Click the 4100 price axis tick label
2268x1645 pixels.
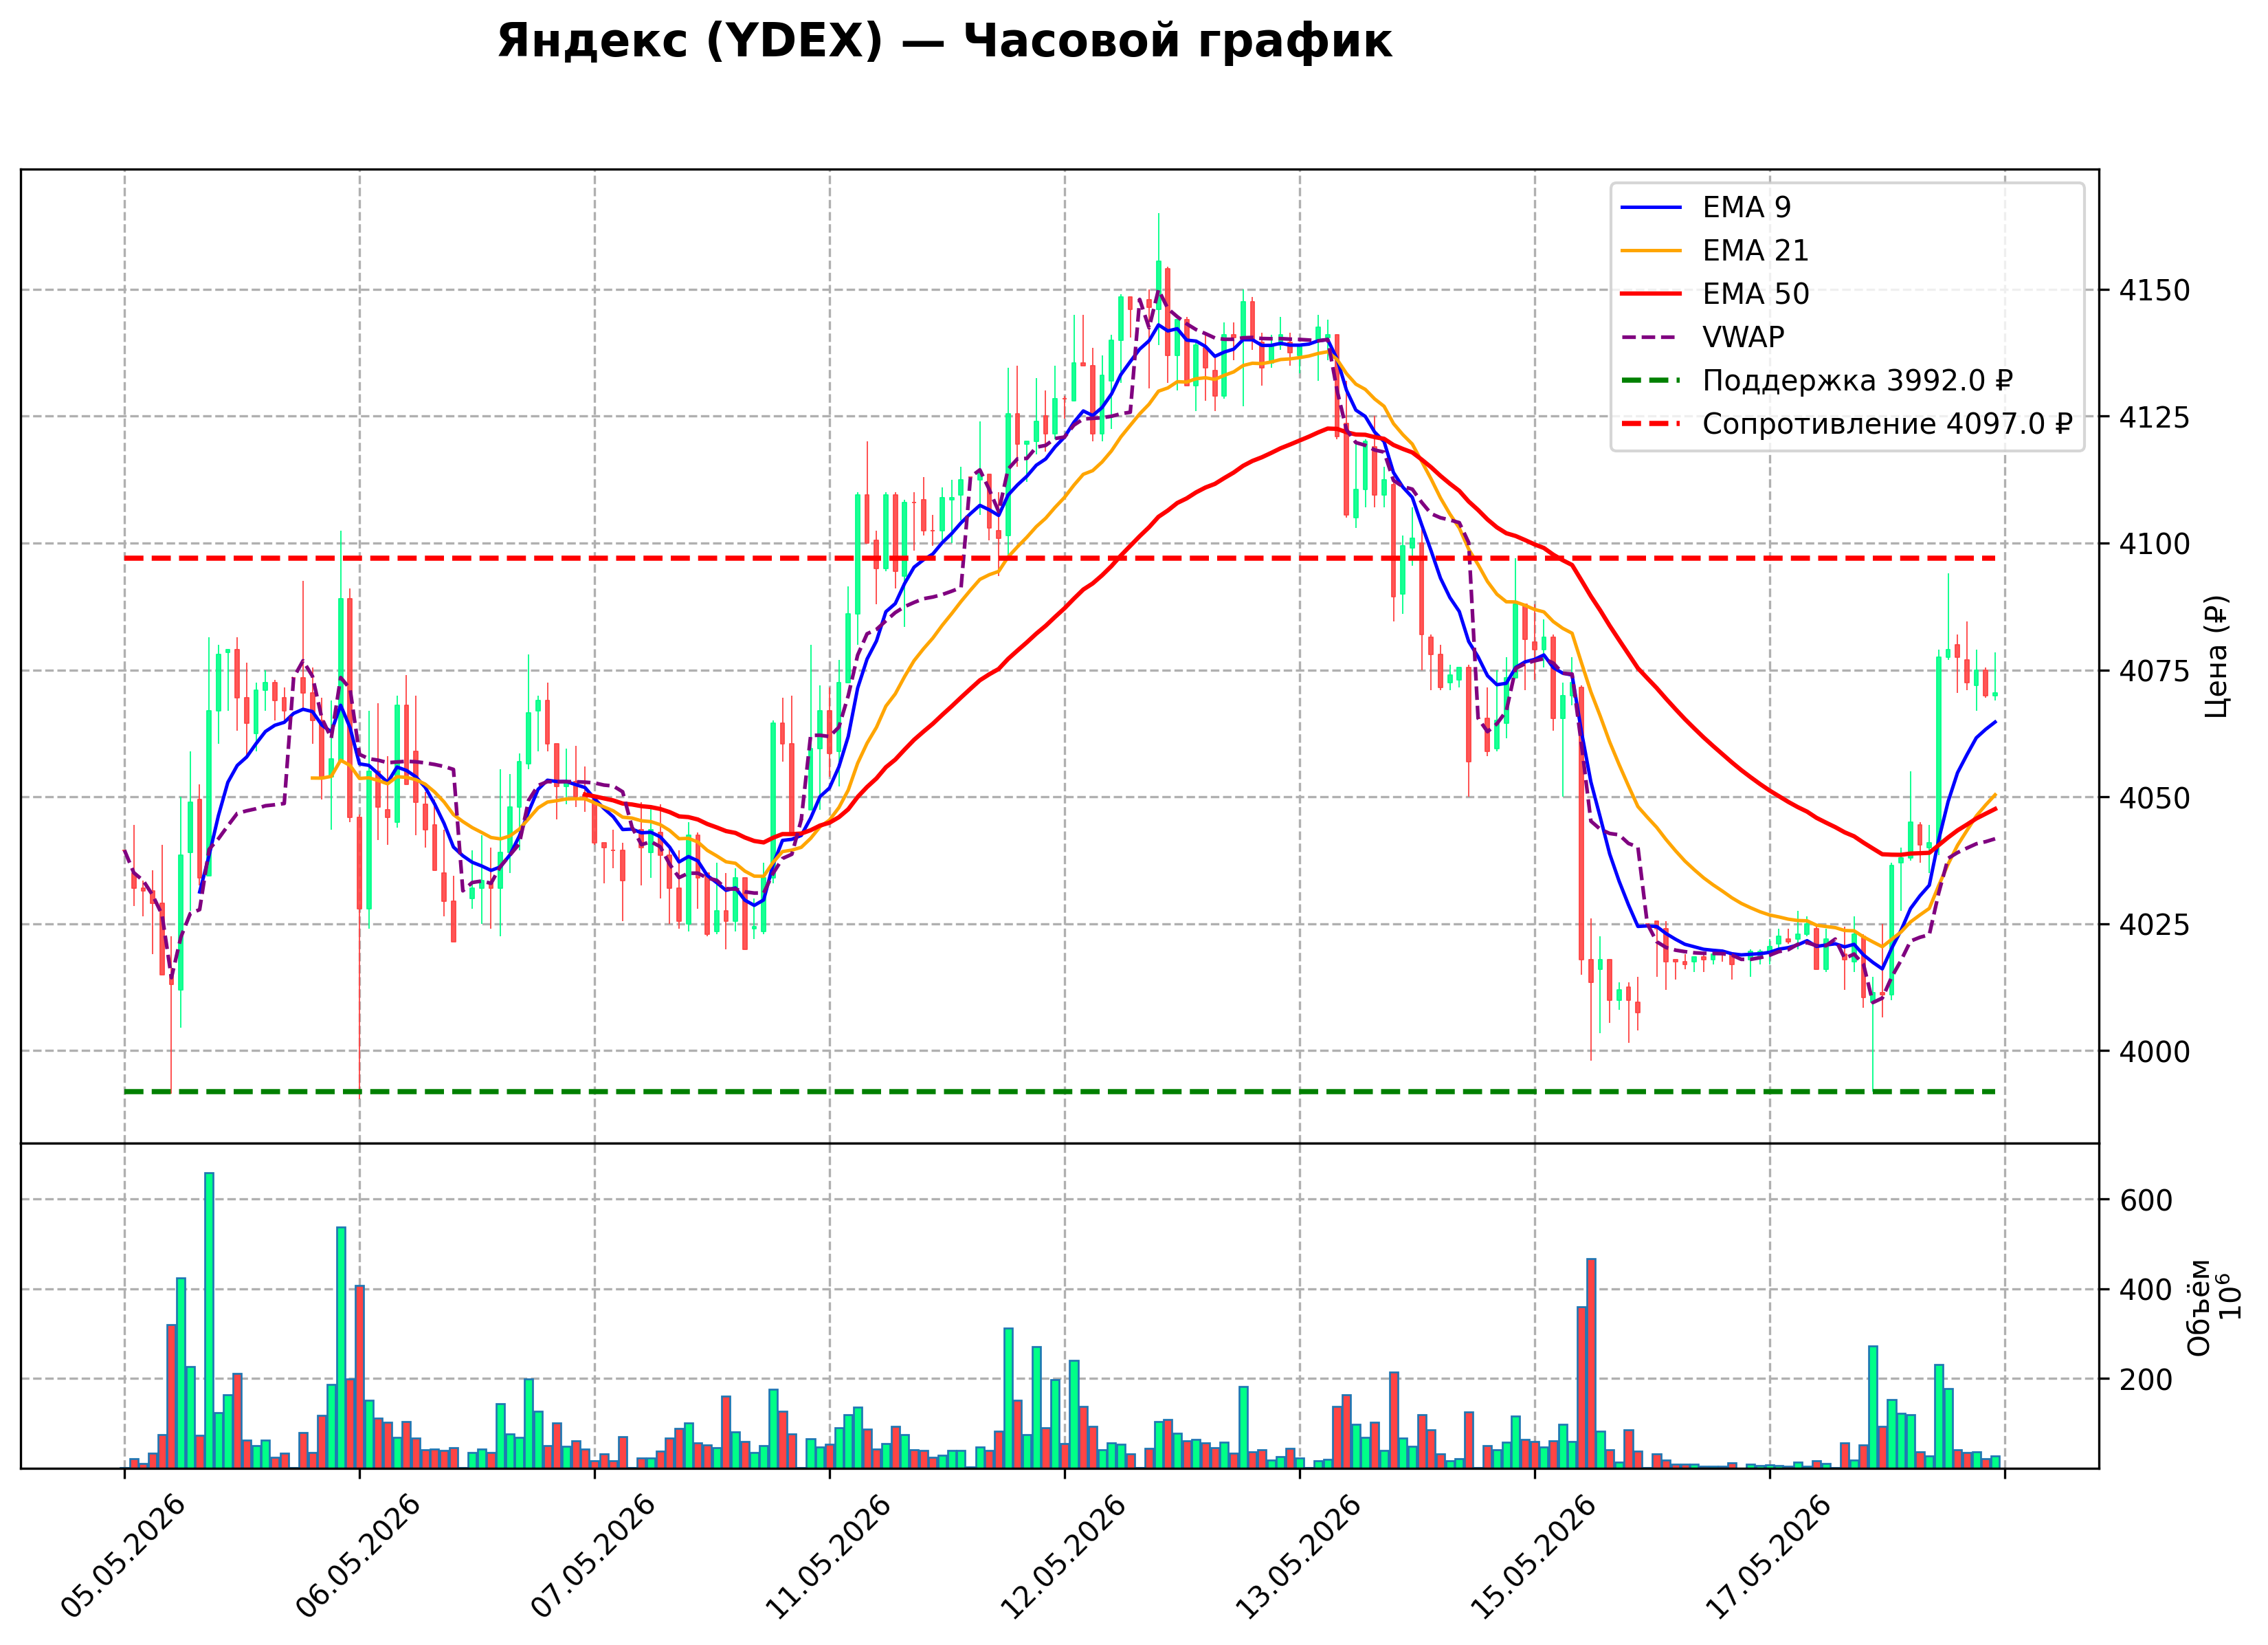pyautogui.click(x=2154, y=544)
